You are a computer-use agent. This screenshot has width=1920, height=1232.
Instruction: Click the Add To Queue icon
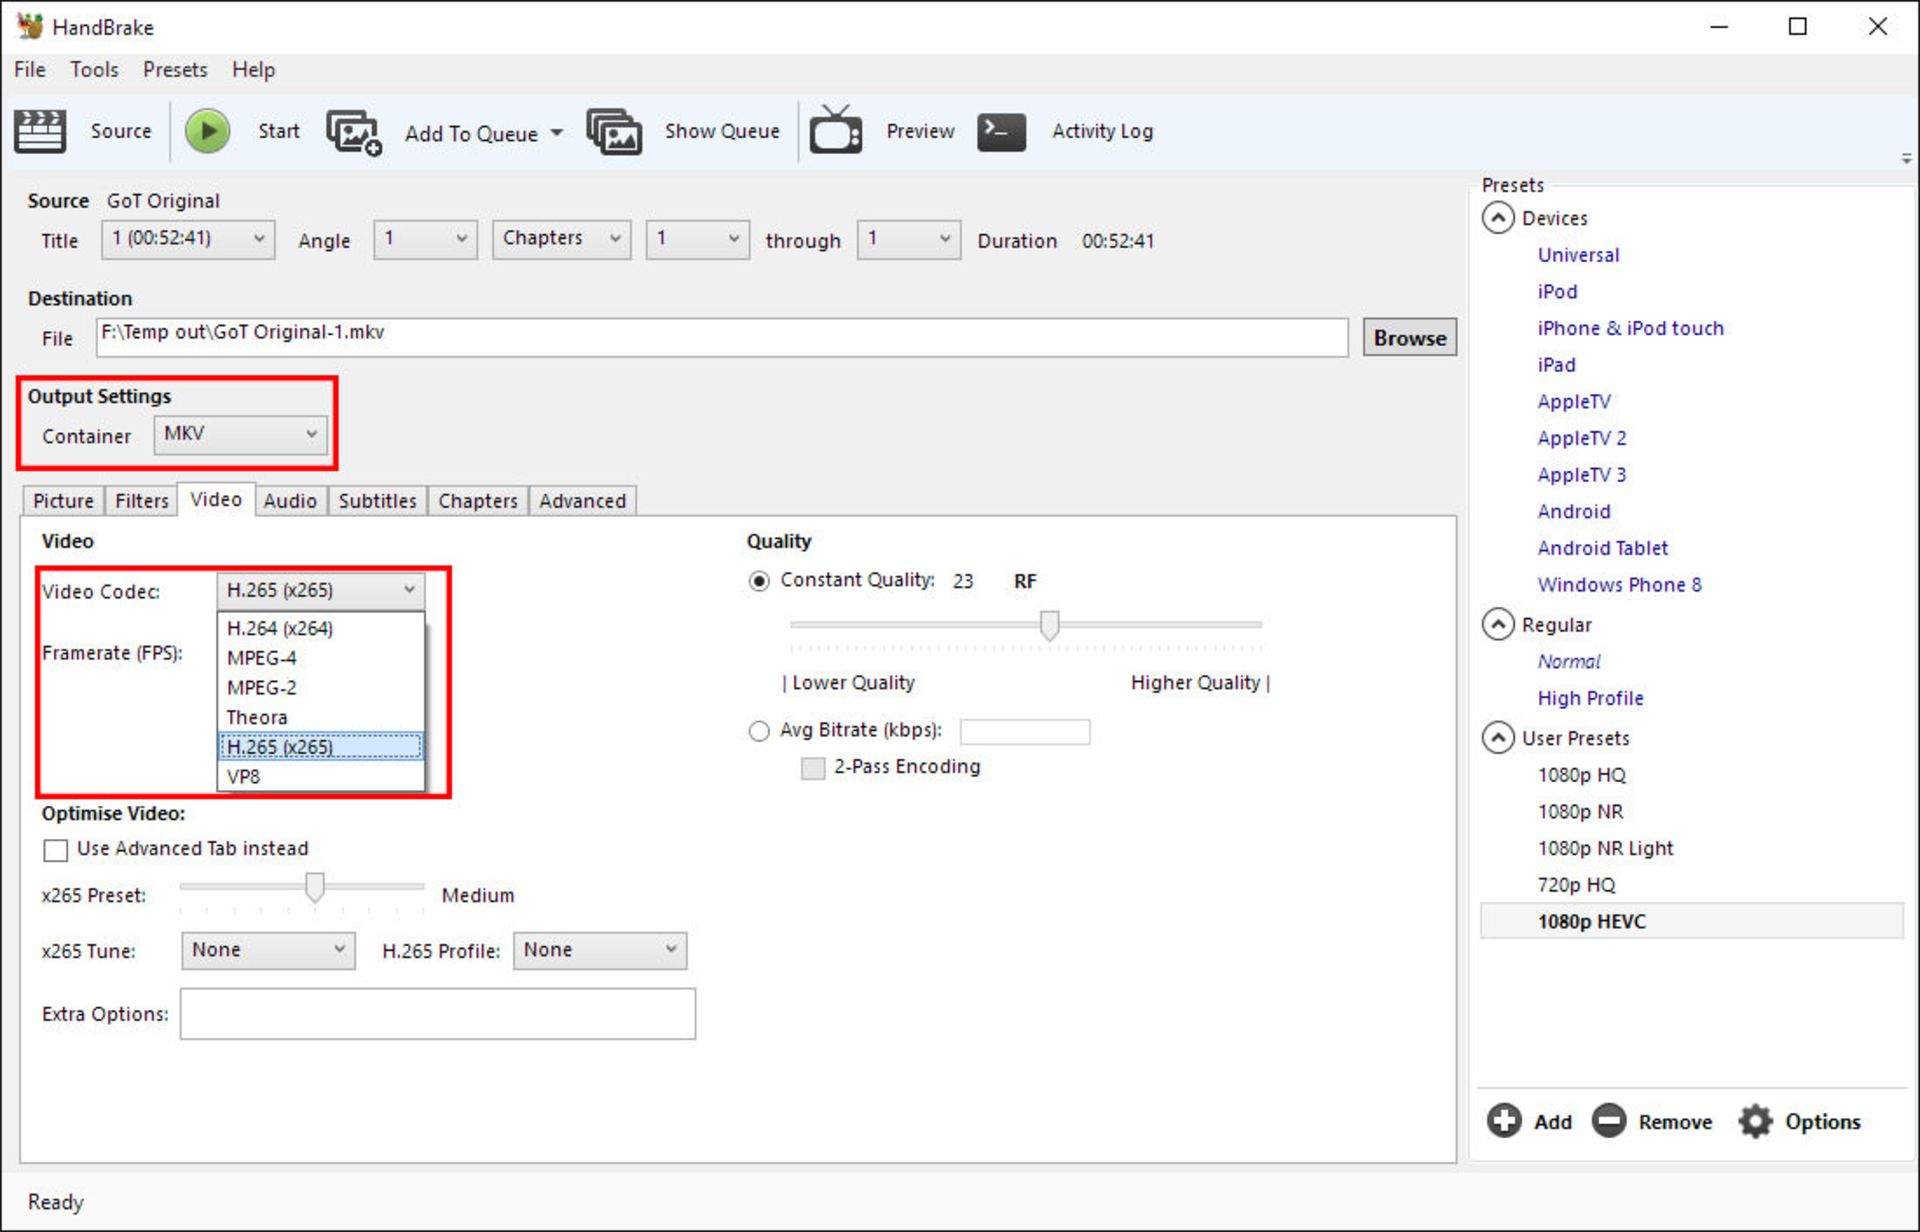point(353,132)
